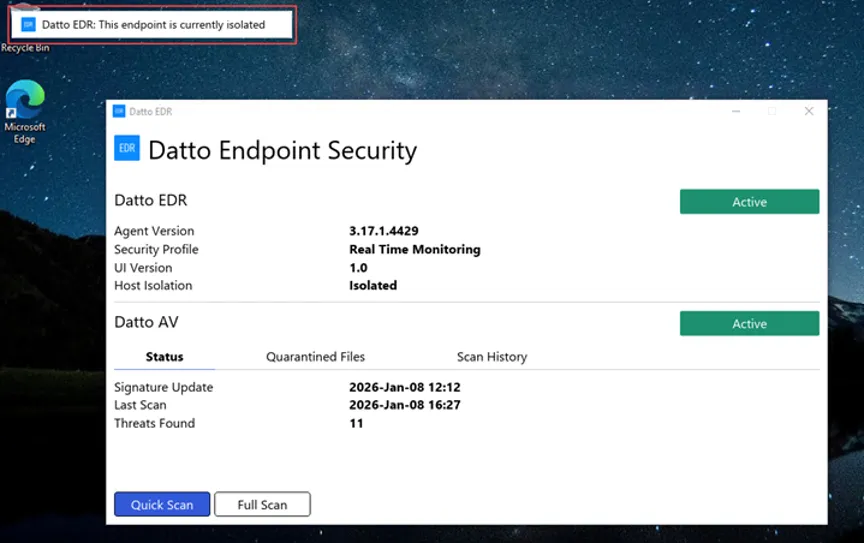The image size is (864, 544).
Task: Open the Quarantined Files tab
Action: click(x=315, y=357)
